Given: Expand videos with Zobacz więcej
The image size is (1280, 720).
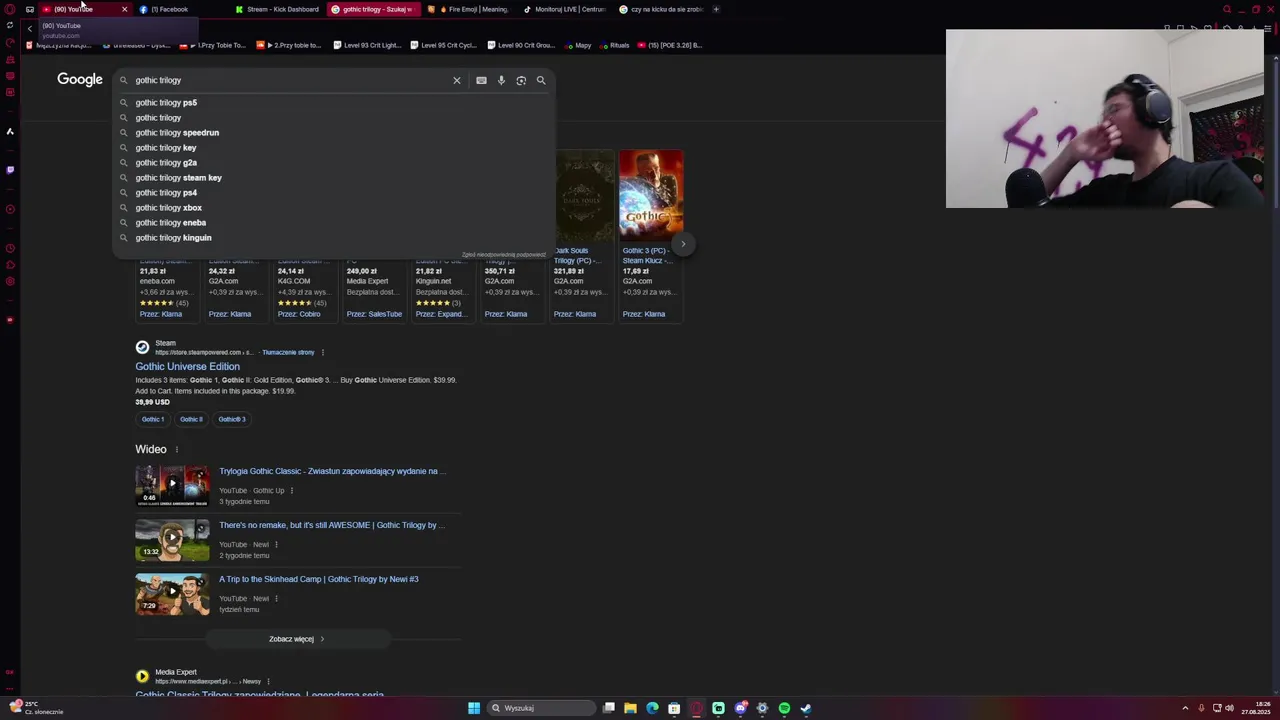Looking at the screenshot, I should [297, 639].
